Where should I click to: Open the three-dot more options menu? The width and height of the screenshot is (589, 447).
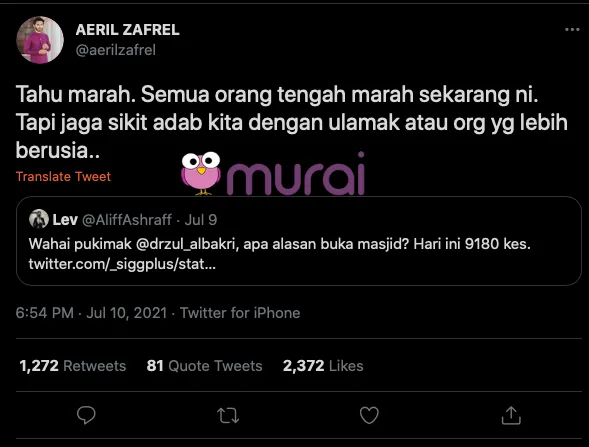pyautogui.click(x=572, y=30)
